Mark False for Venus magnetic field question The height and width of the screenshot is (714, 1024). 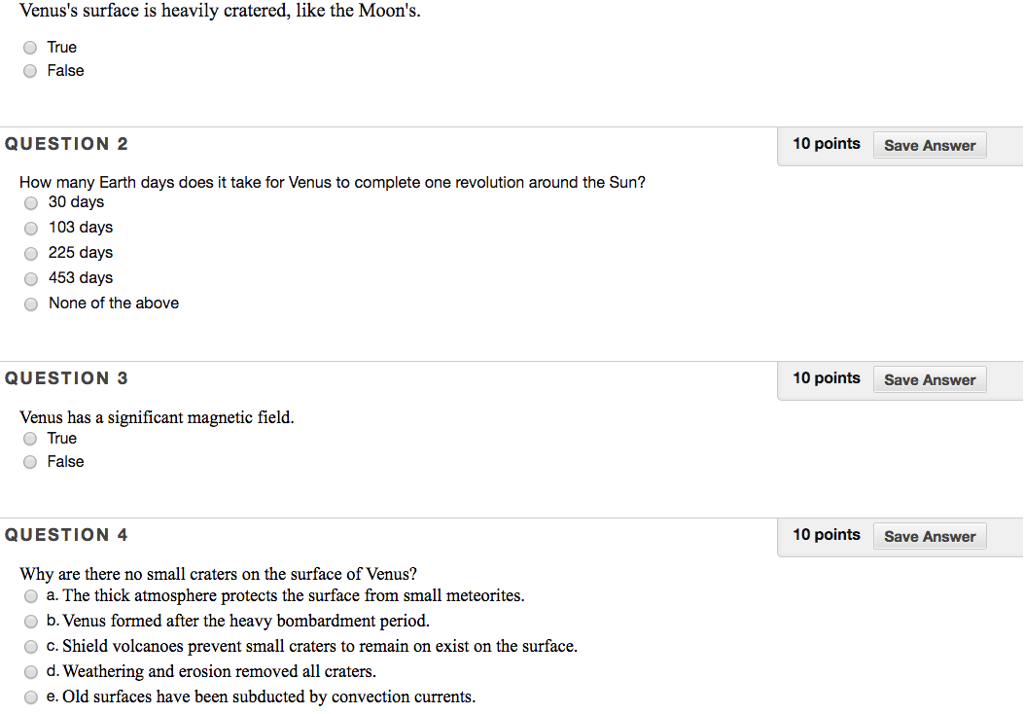tap(30, 462)
